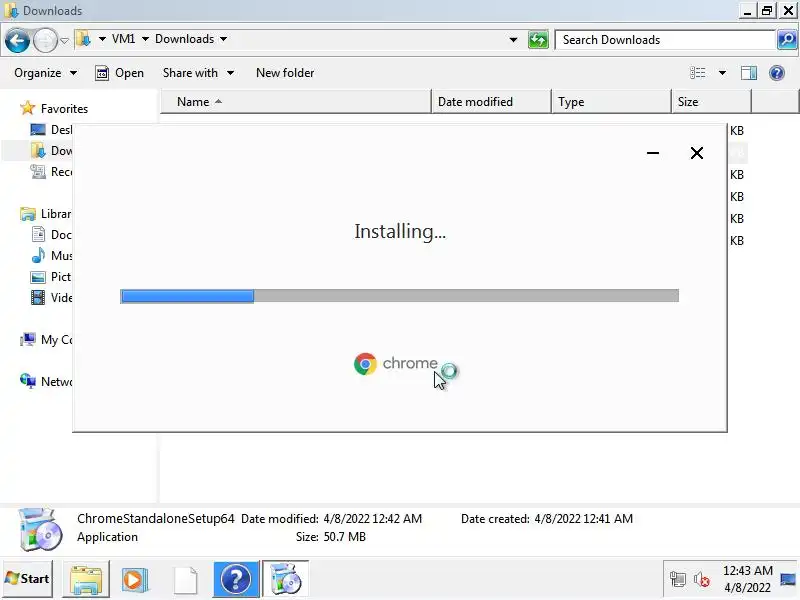Viewport: 800px width, 600px height.
Task: Select Libraries in the navigation pane
Action: 45,213
